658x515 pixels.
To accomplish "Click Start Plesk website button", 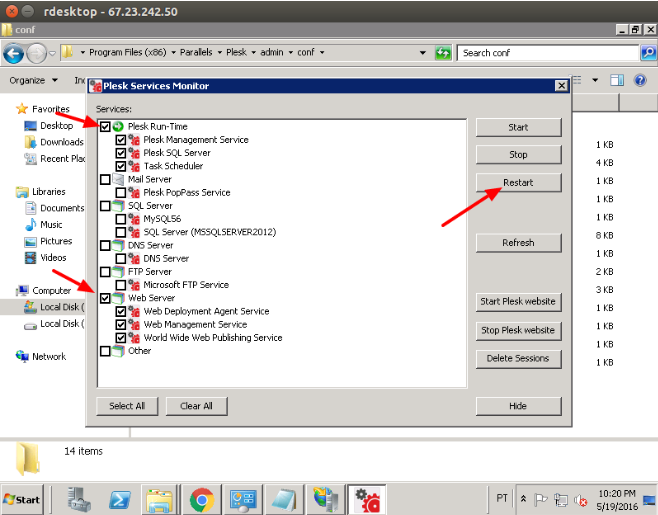I will (x=518, y=301).
